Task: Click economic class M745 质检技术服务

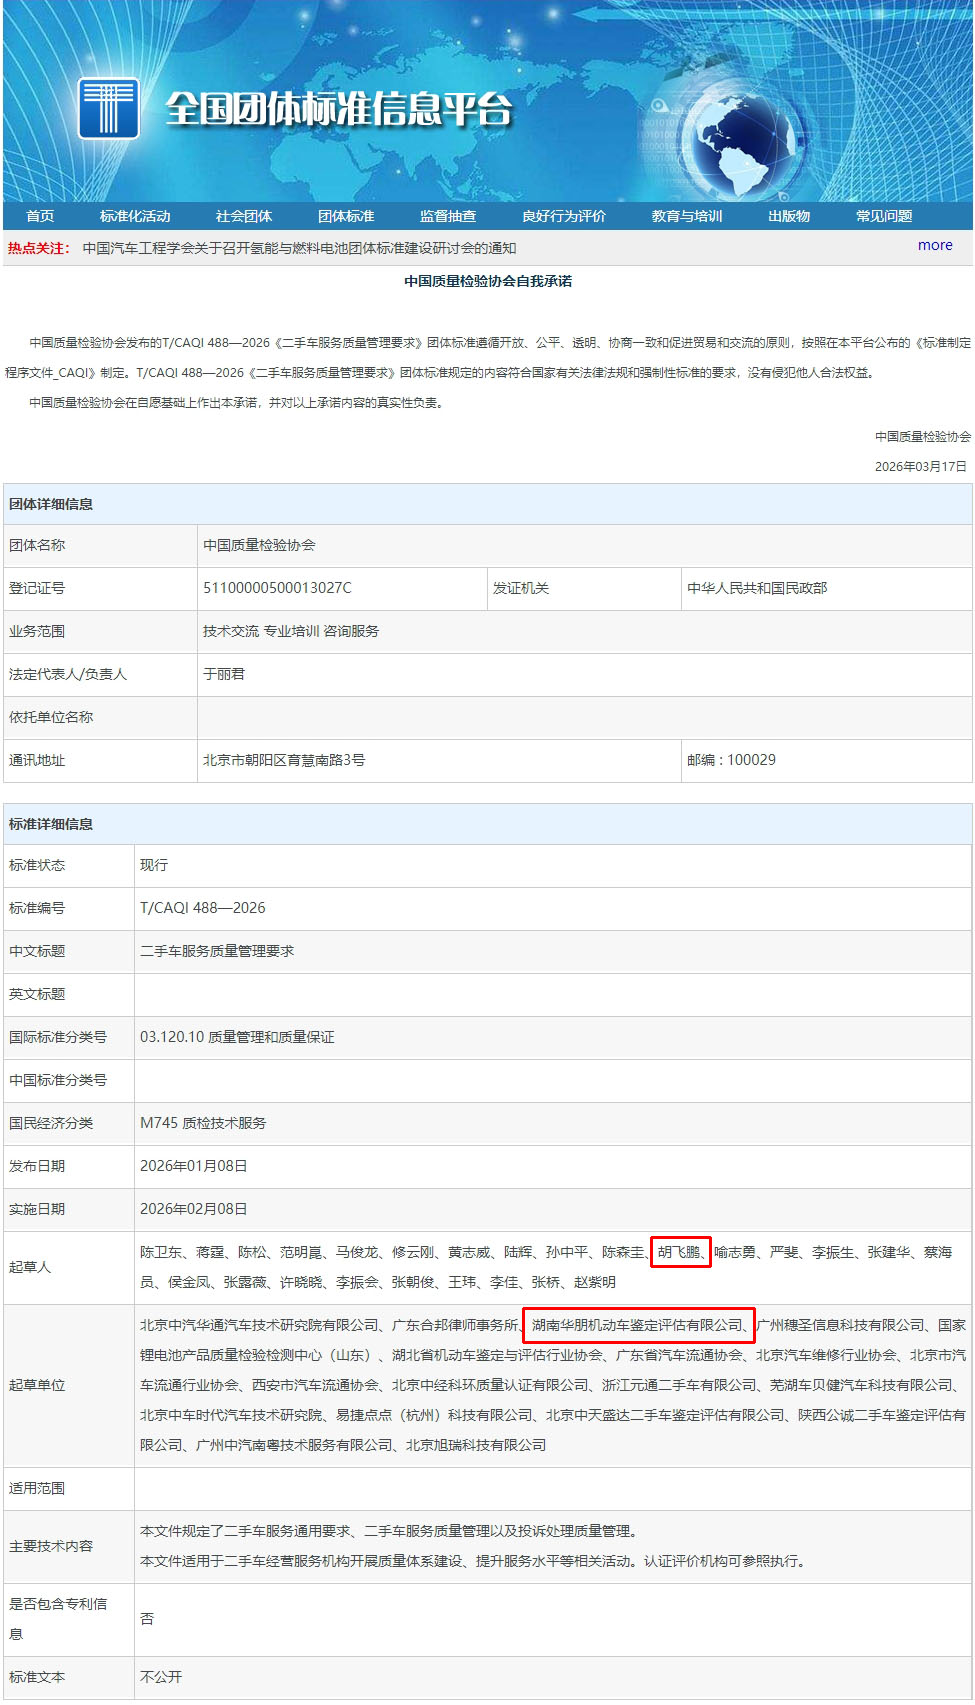Action: 203,1123
